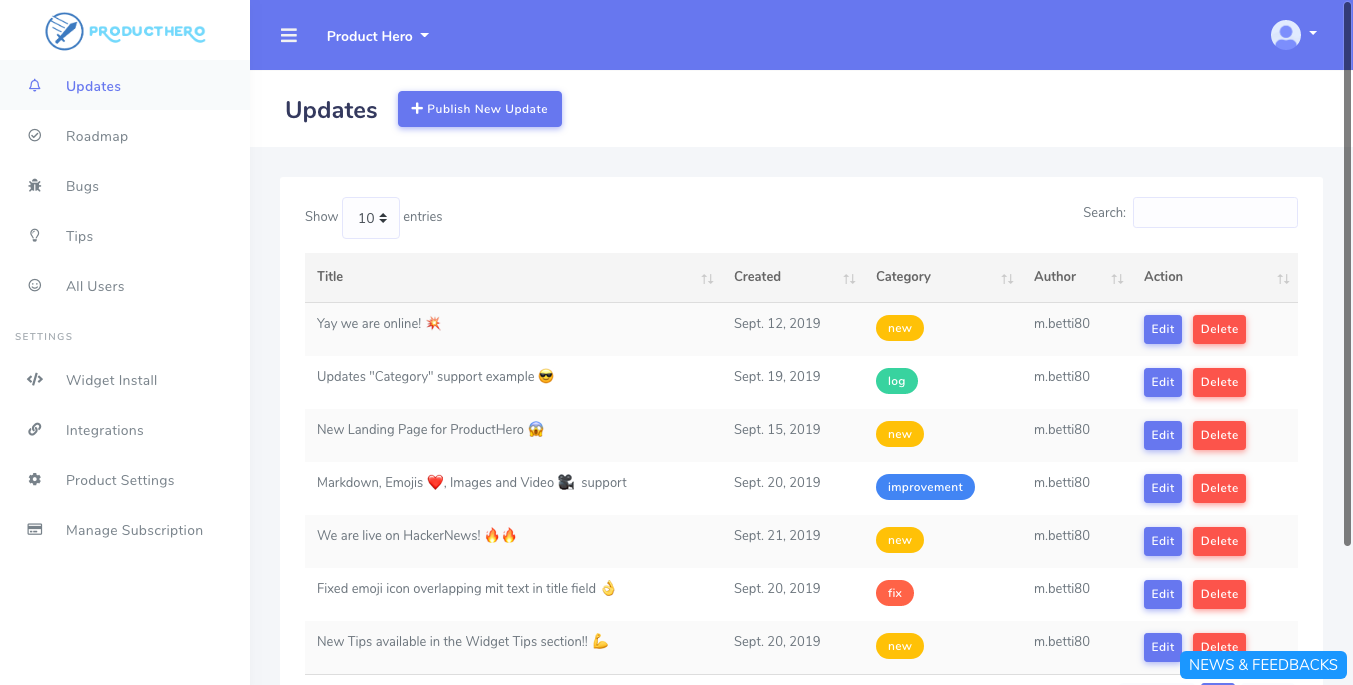The width and height of the screenshot is (1353, 685).
Task: Click the Bugs bug icon
Action: [x=34, y=185]
